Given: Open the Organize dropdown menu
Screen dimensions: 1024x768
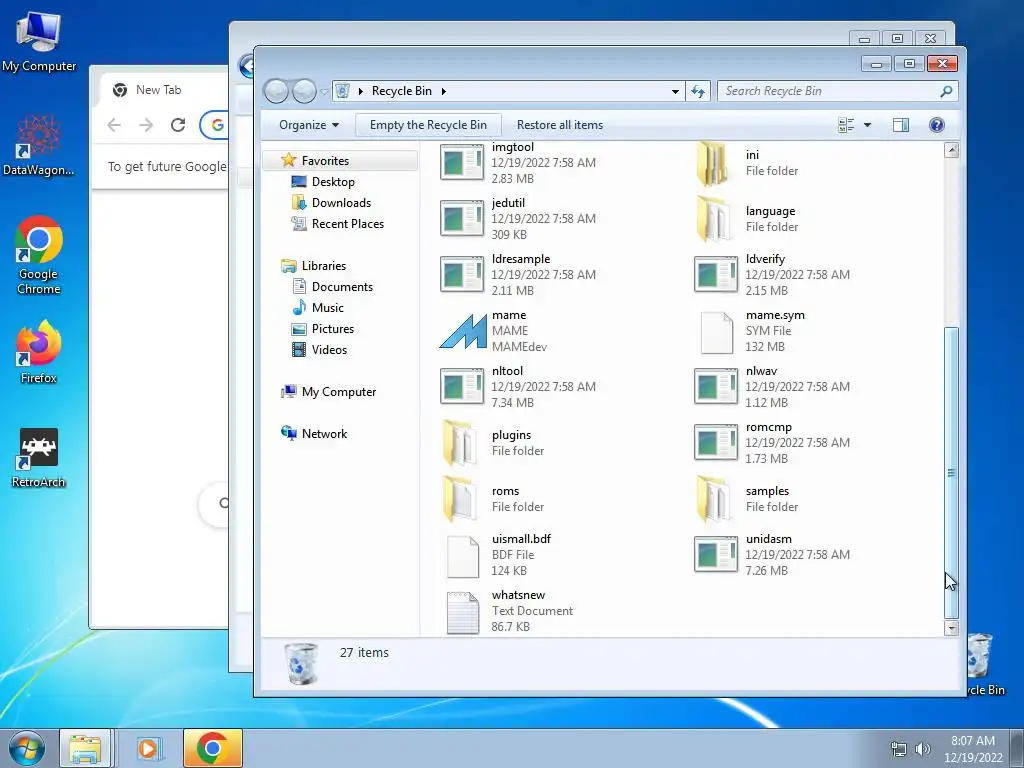Looking at the screenshot, I should tap(309, 125).
